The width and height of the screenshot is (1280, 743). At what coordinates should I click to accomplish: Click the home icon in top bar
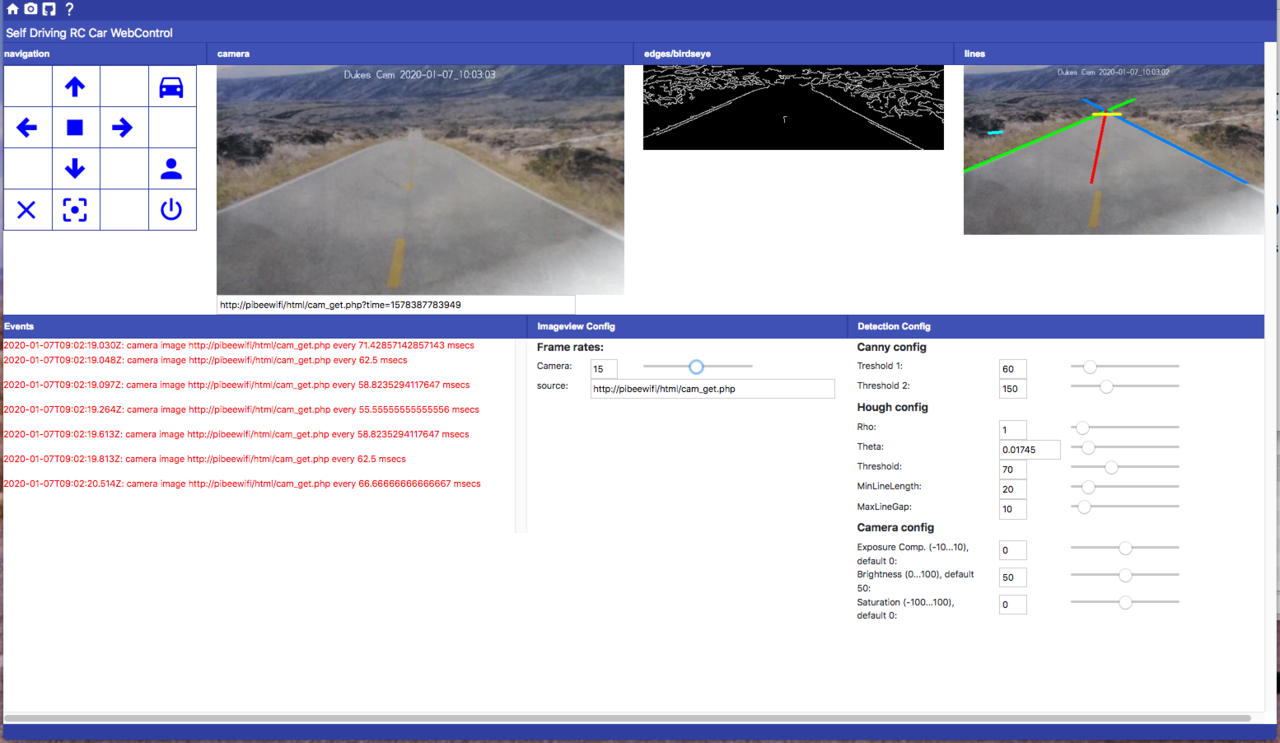click(x=13, y=9)
